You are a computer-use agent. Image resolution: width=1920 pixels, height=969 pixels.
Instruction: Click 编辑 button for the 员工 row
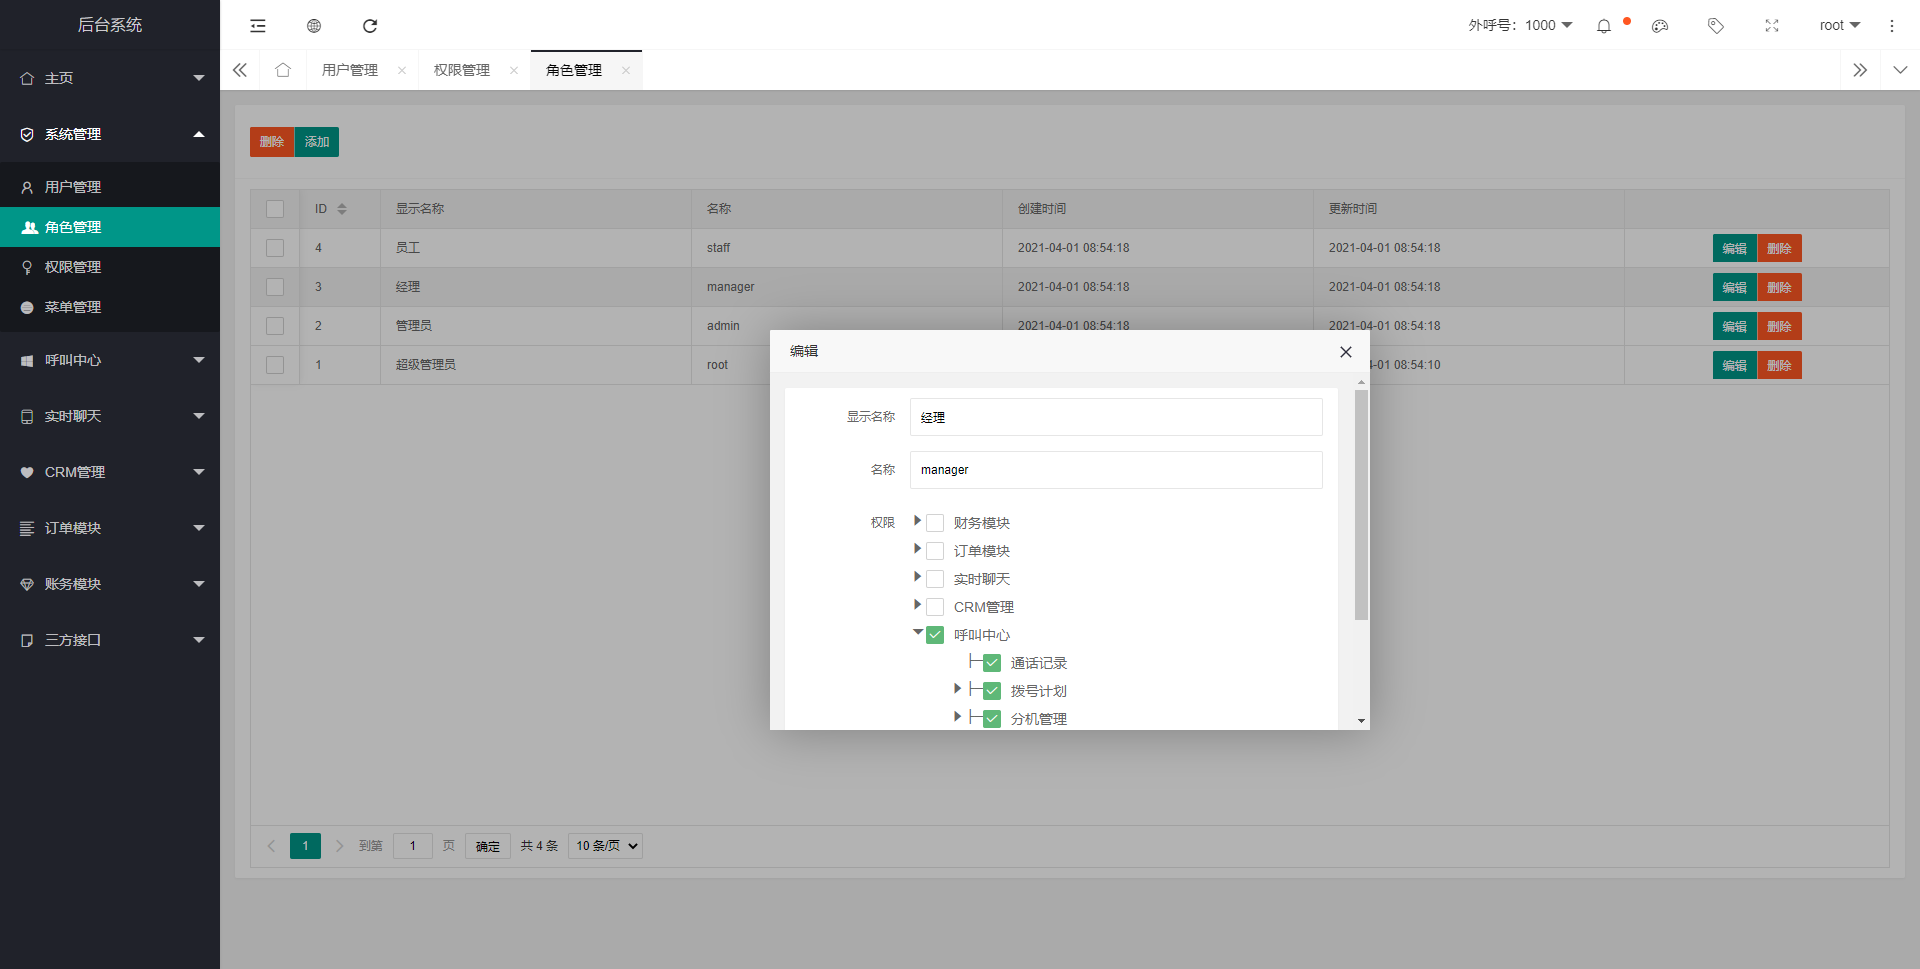[1734, 248]
